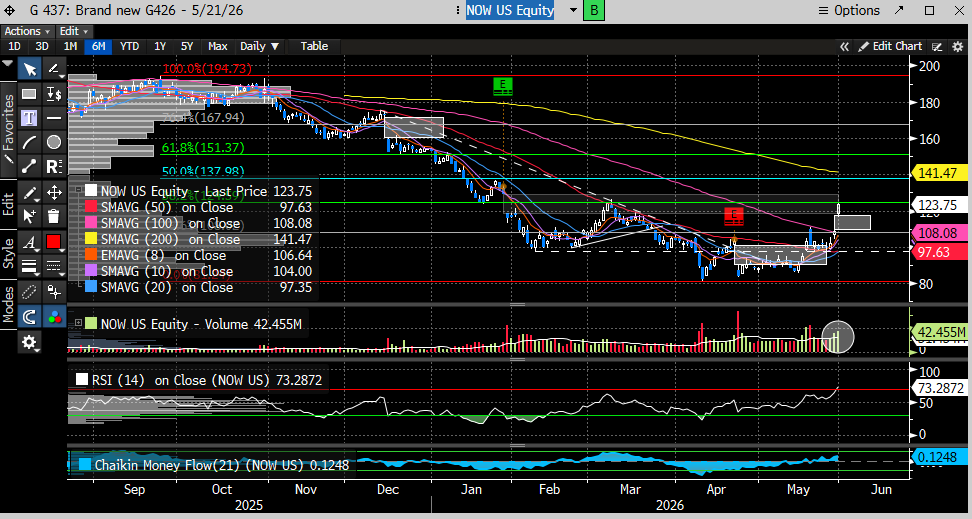The width and height of the screenshot is (972, 519).
Task: Open the font style A menu
Action: click(29, 242)
